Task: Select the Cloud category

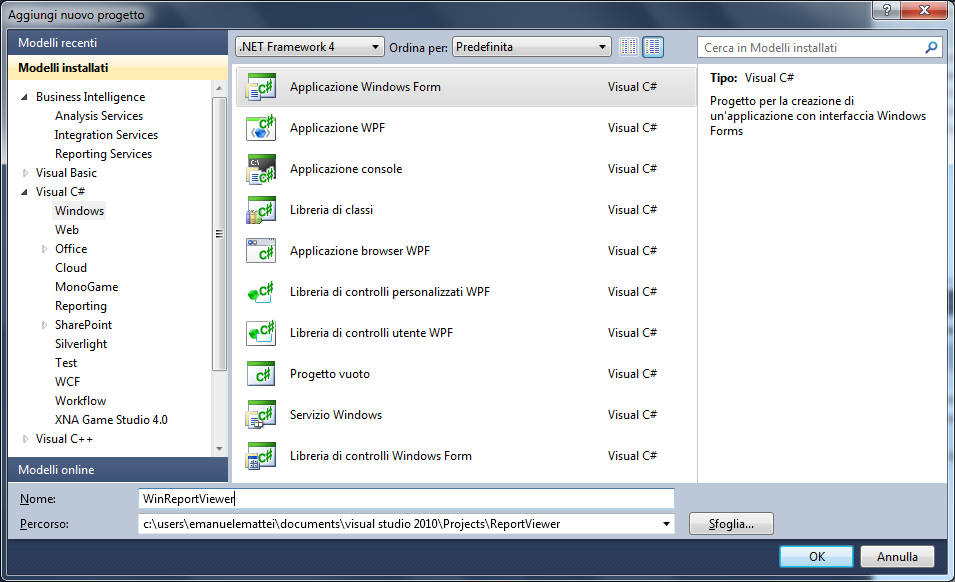Action: [71, 268]
